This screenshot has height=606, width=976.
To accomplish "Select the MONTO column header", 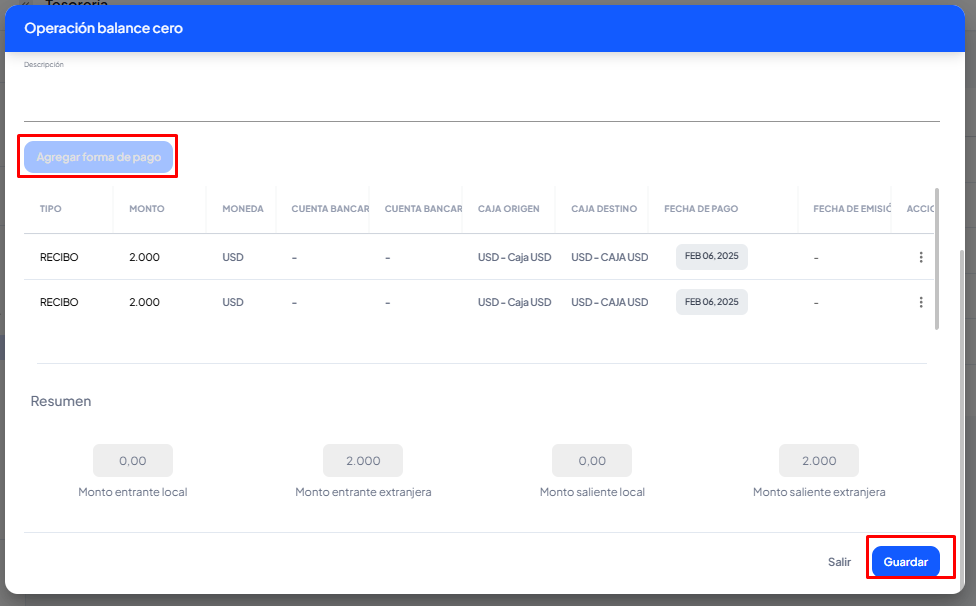I will pyautogui.click(x=147, y=209).
